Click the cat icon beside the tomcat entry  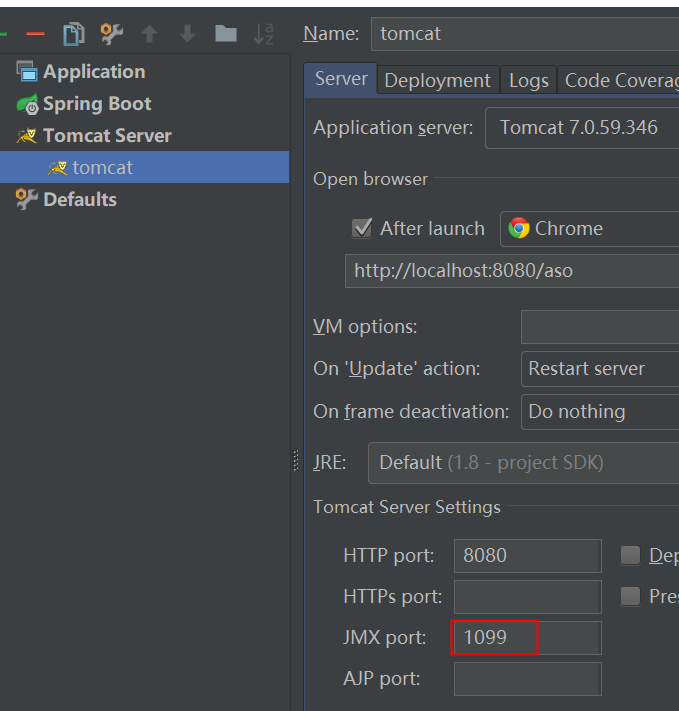(58, 168)
